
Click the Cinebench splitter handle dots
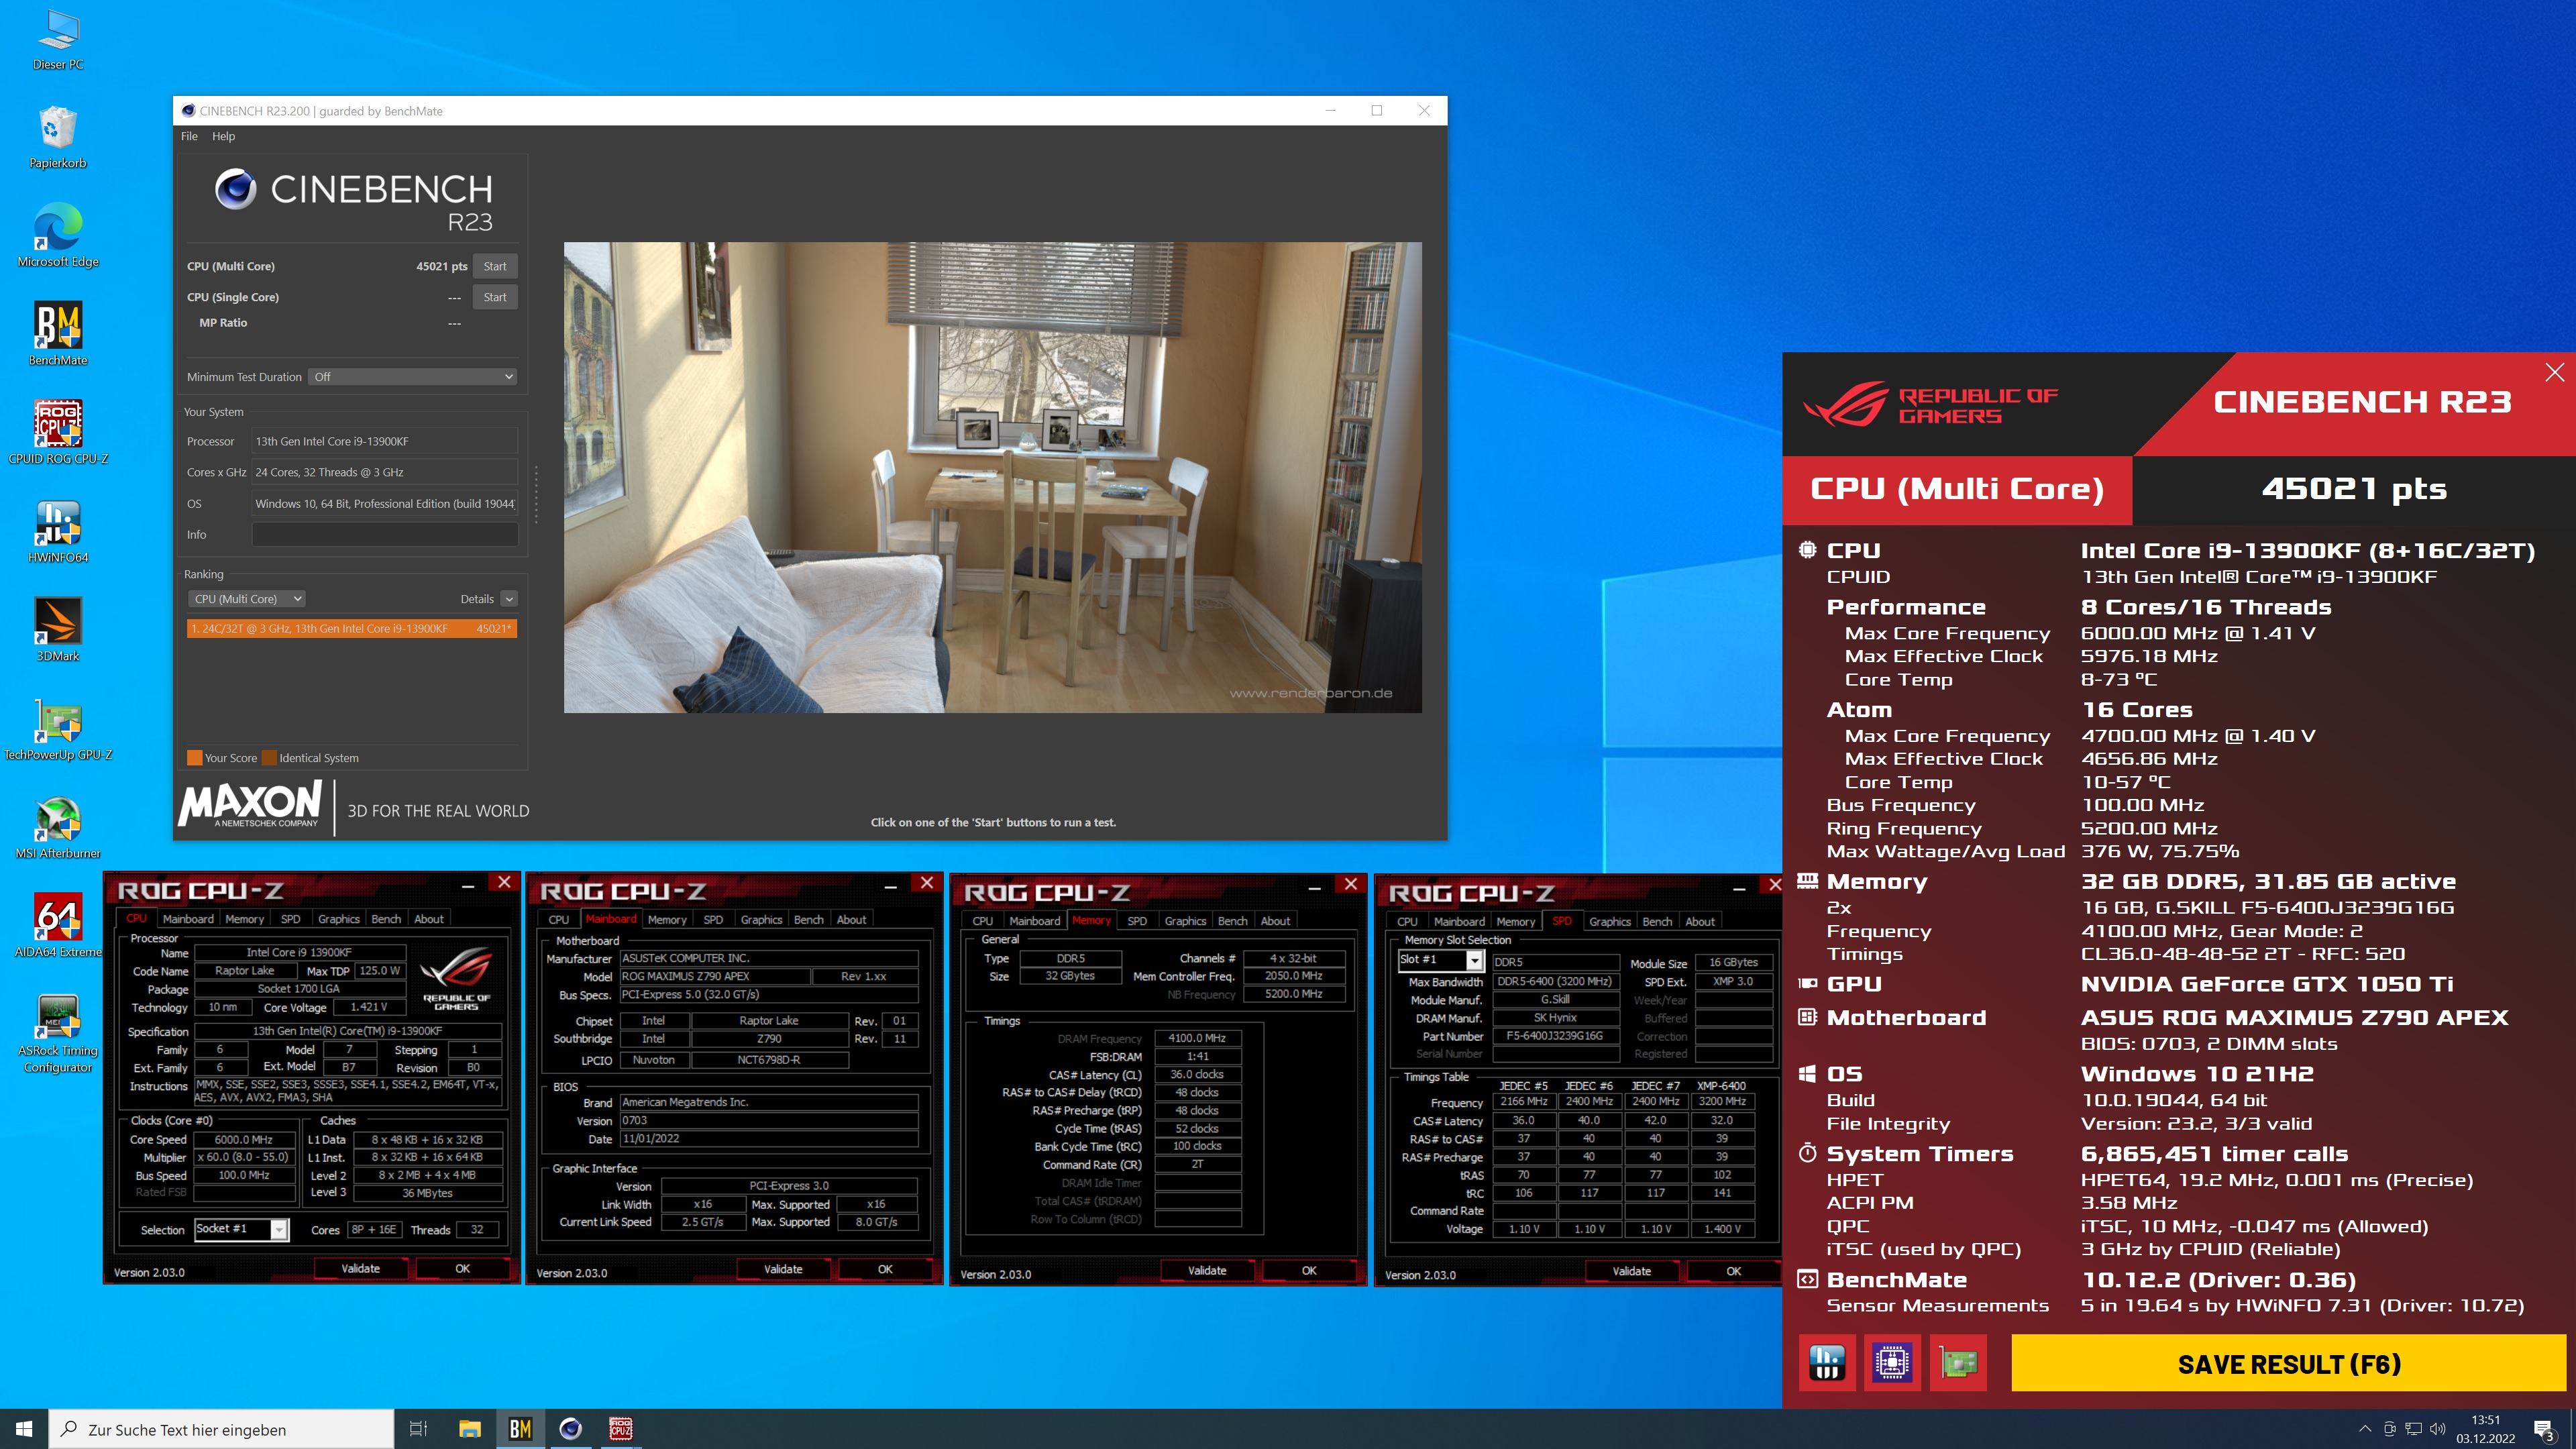pos(537,494)
